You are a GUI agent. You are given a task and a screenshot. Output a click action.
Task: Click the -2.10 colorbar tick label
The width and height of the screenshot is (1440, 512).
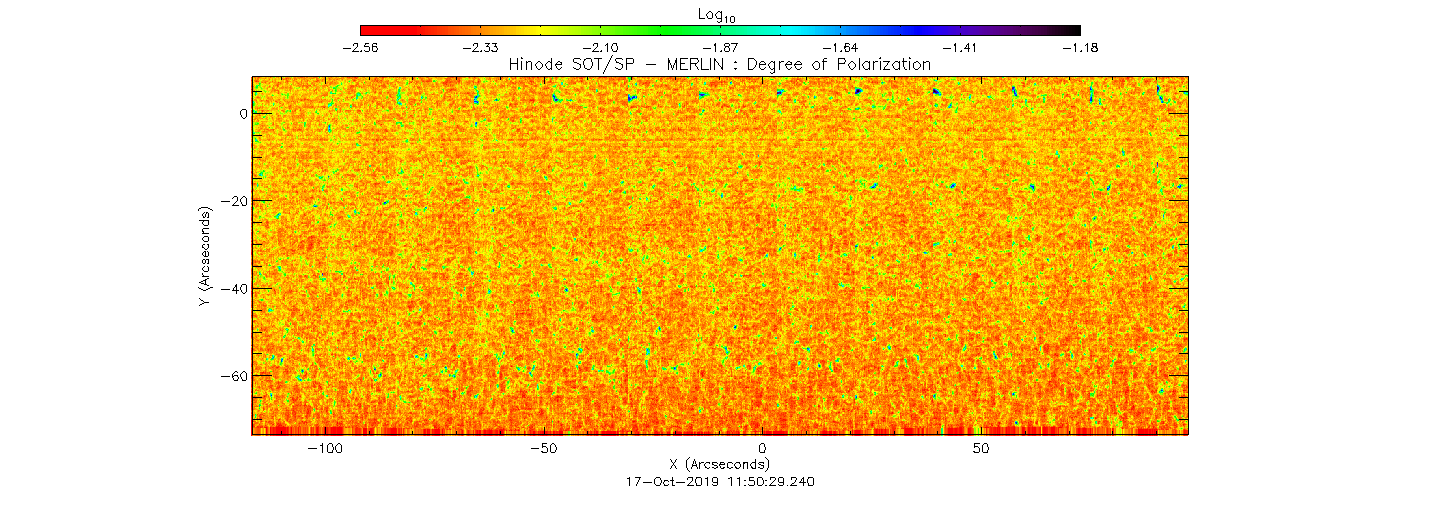coord(600,48)
